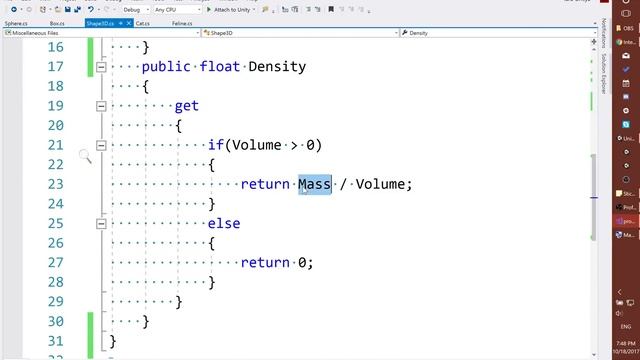Open the Unity window labeled 'Uni...' in taskbar
The image size is (640, 360).
pyautogui.click(x=626, y=138)
